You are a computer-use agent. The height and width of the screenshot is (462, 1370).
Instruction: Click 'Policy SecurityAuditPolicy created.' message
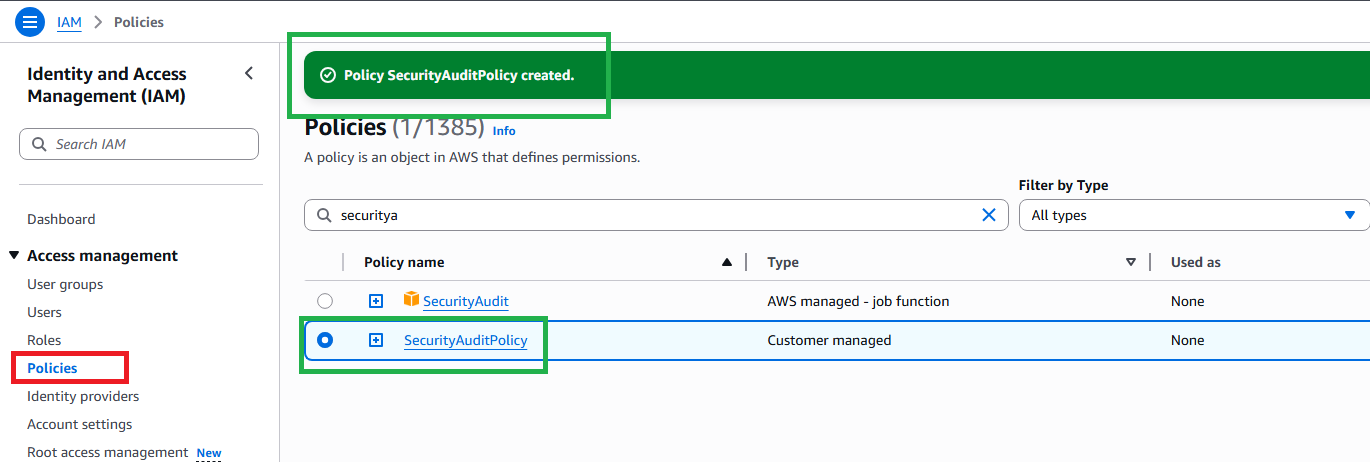(459, 75)
